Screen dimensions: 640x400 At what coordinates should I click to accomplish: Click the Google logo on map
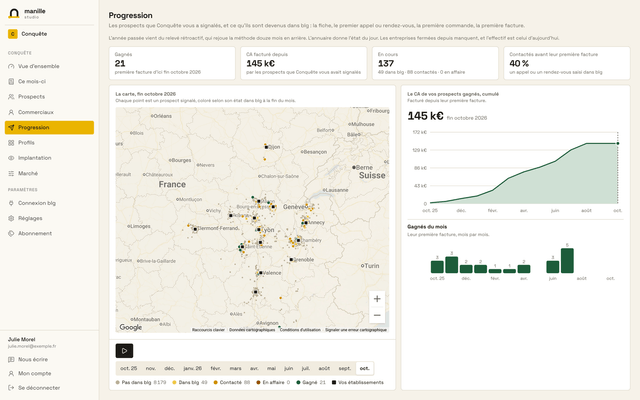(x=131, y=327)
